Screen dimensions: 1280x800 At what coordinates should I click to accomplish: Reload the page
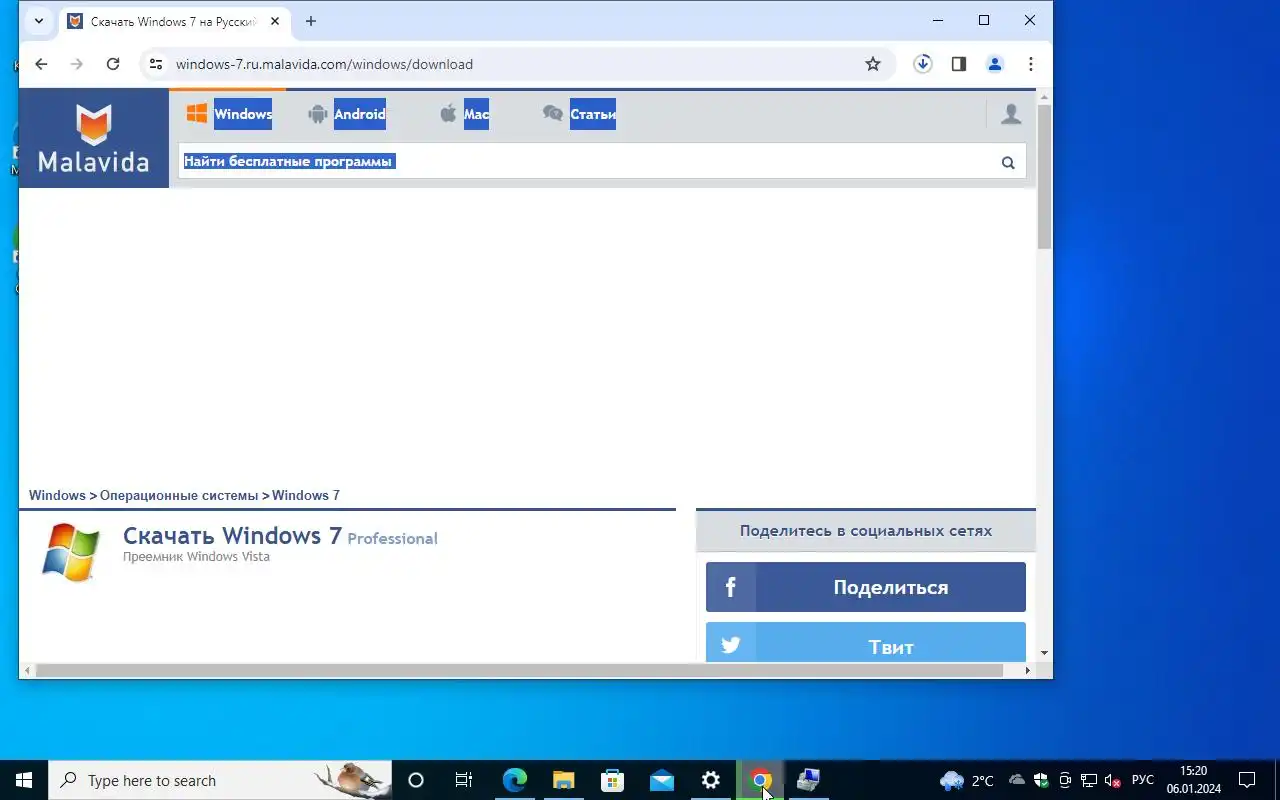[x=113, y=64]
